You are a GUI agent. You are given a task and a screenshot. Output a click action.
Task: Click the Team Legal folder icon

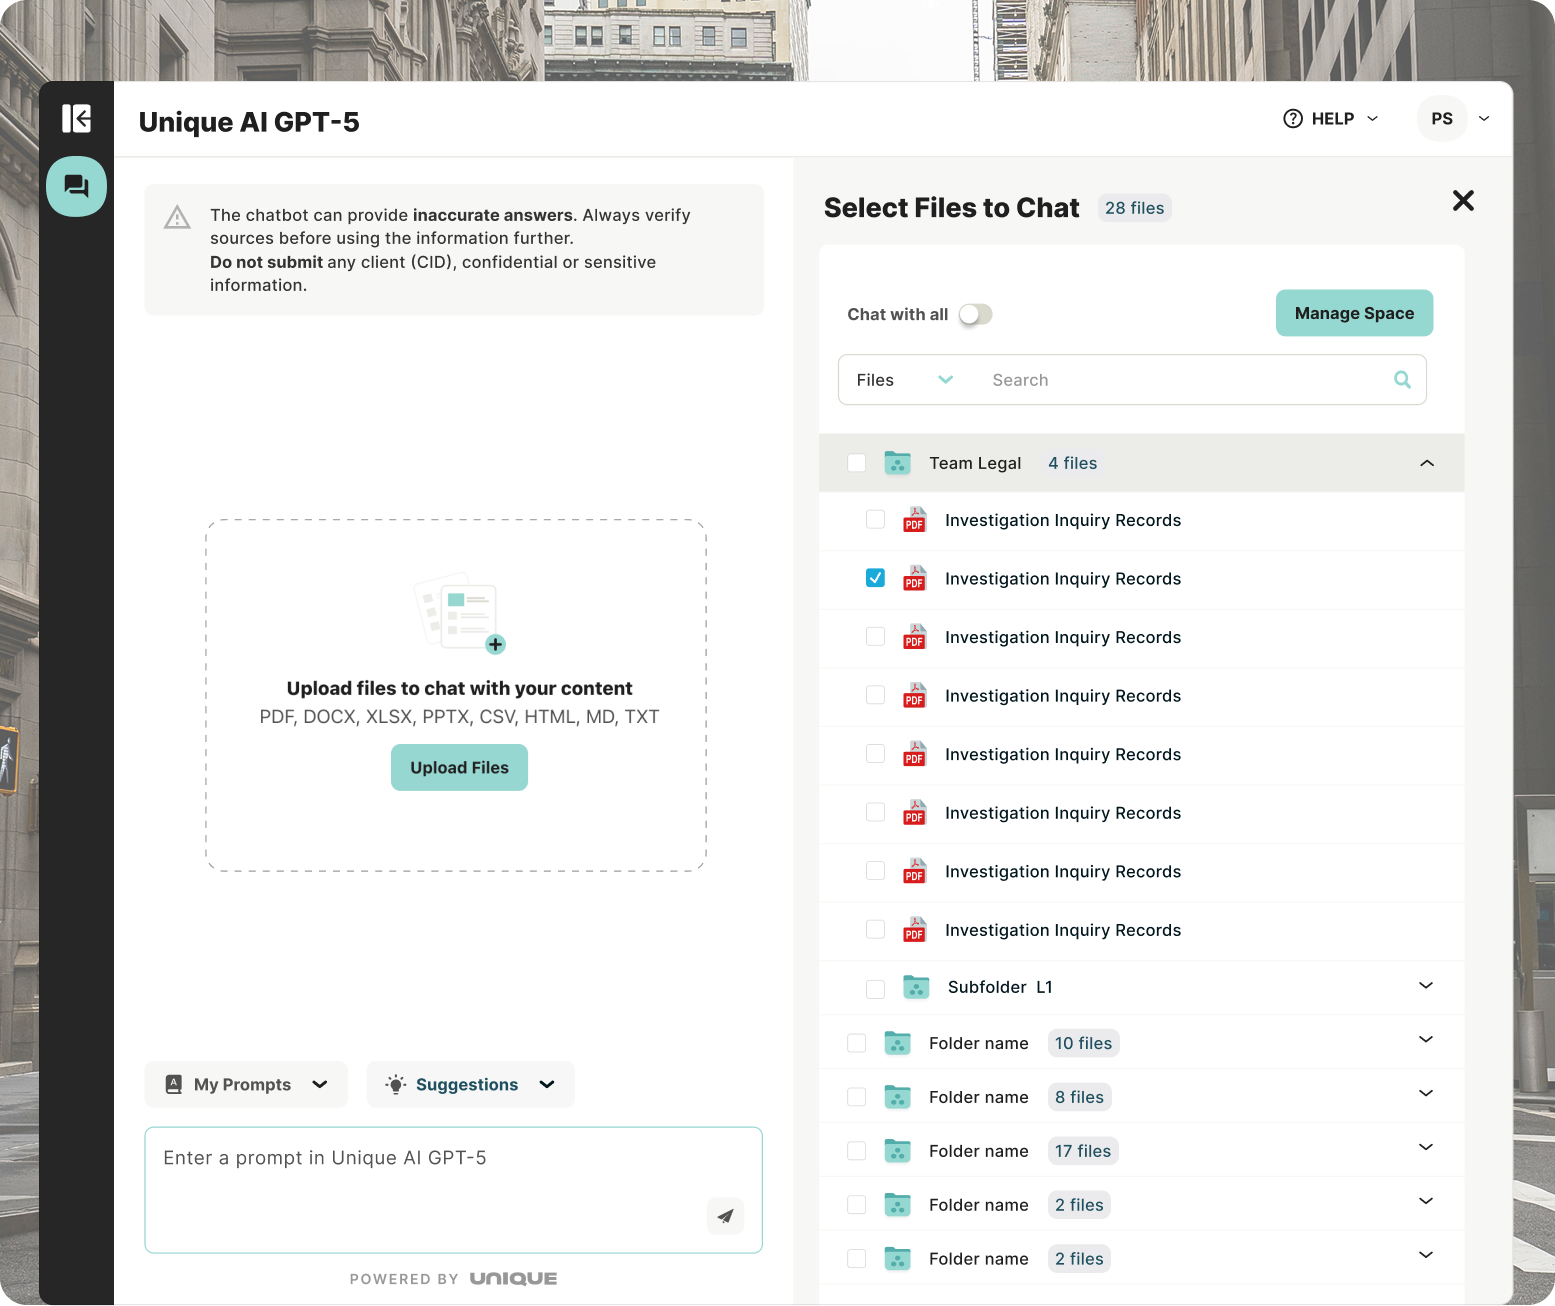pyautogui.click(x=897, y=463)
